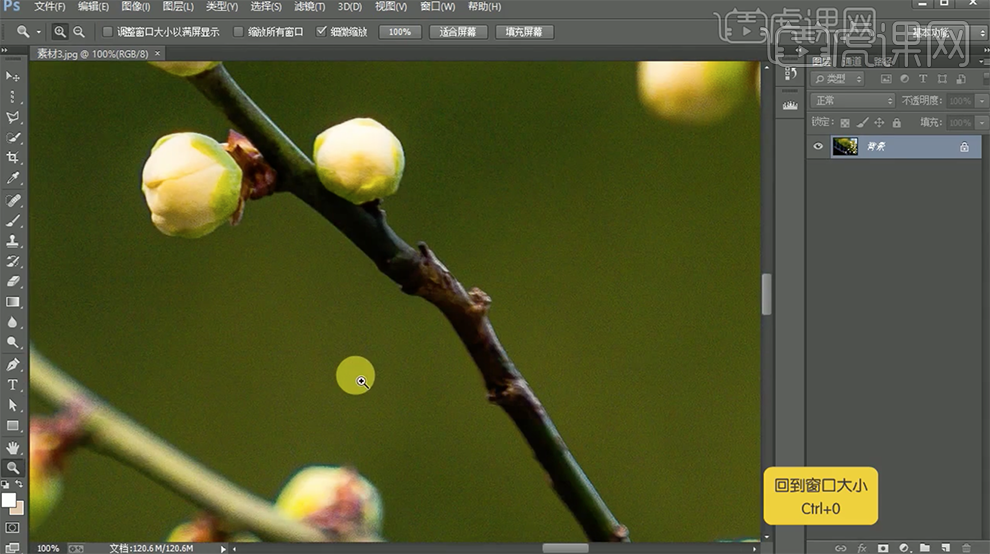Change screen mode icon at toolbox bottom
This screenshot has width=990, height=554.
(12, 547)
